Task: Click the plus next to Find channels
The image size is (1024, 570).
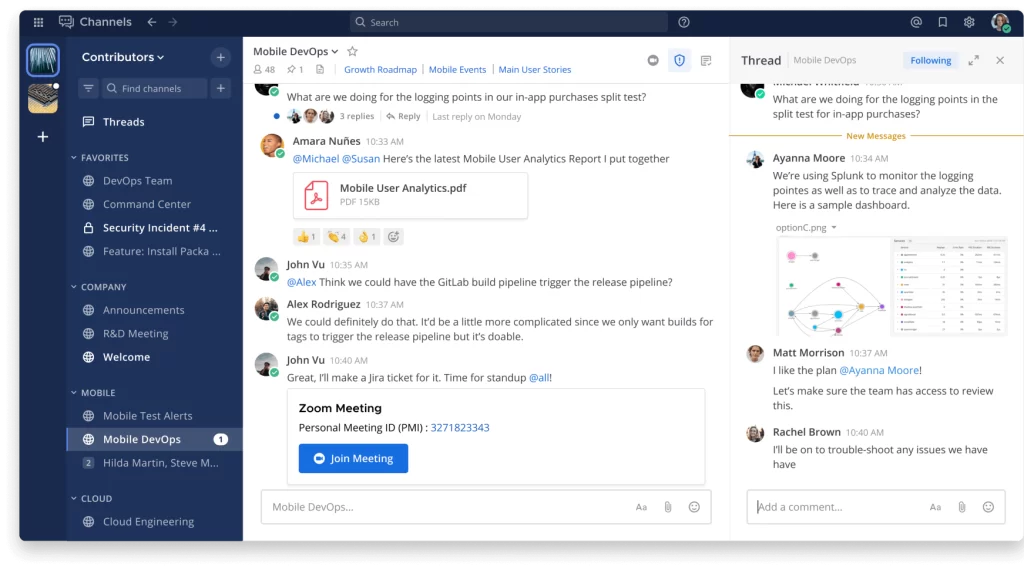Action: [221, 88]
